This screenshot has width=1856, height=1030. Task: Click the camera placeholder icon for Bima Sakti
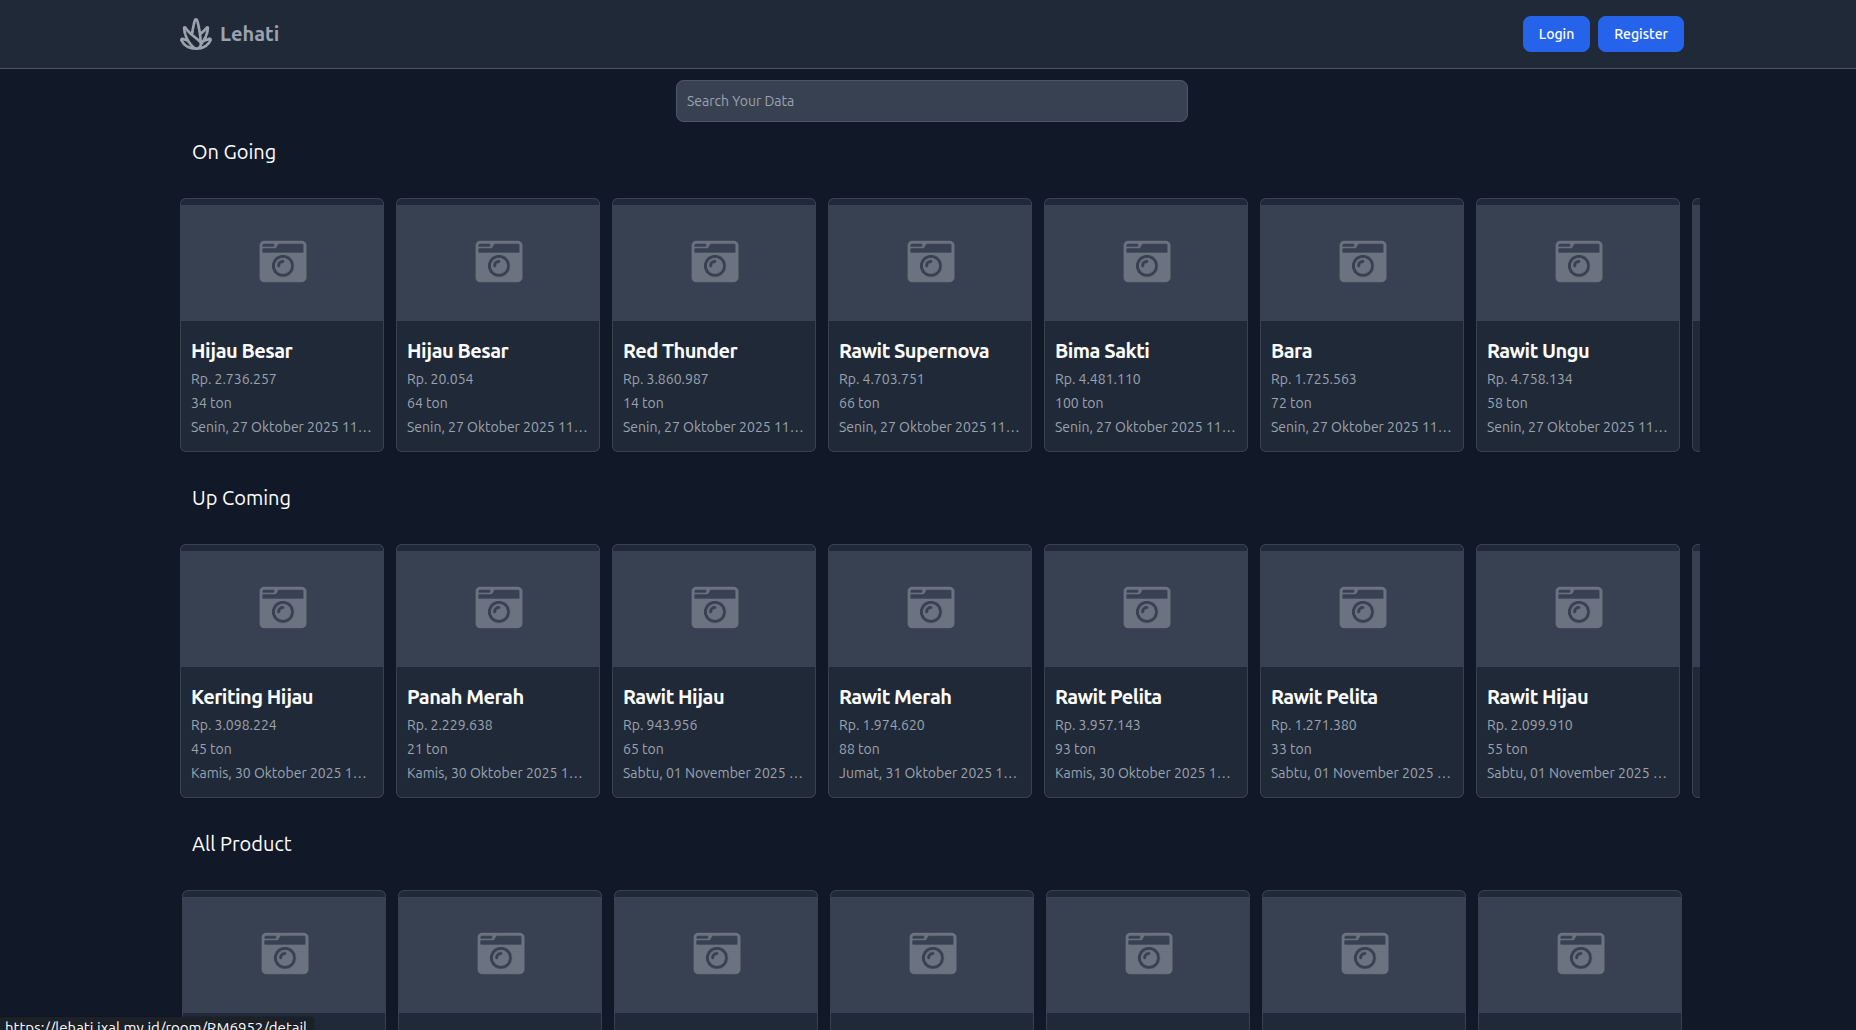click(x=1146, y=261)
